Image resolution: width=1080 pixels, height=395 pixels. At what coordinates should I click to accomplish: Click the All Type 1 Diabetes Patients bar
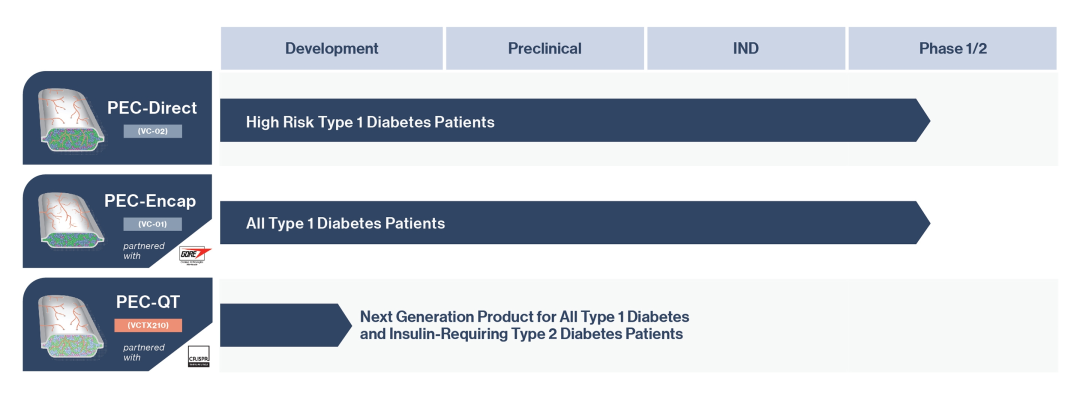tap(575, 223)
